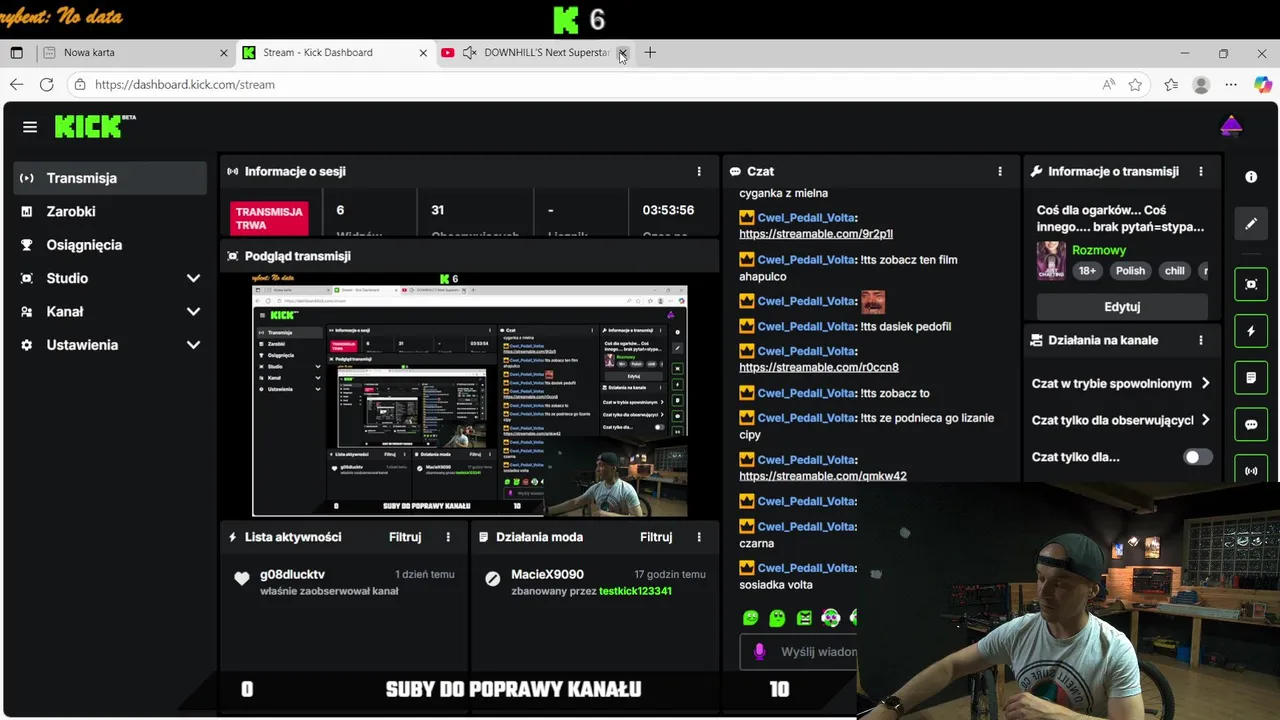Open the three-dot menu of Działania na kanale
This screenshot has height=720, width=1280.
point(1201,340)
